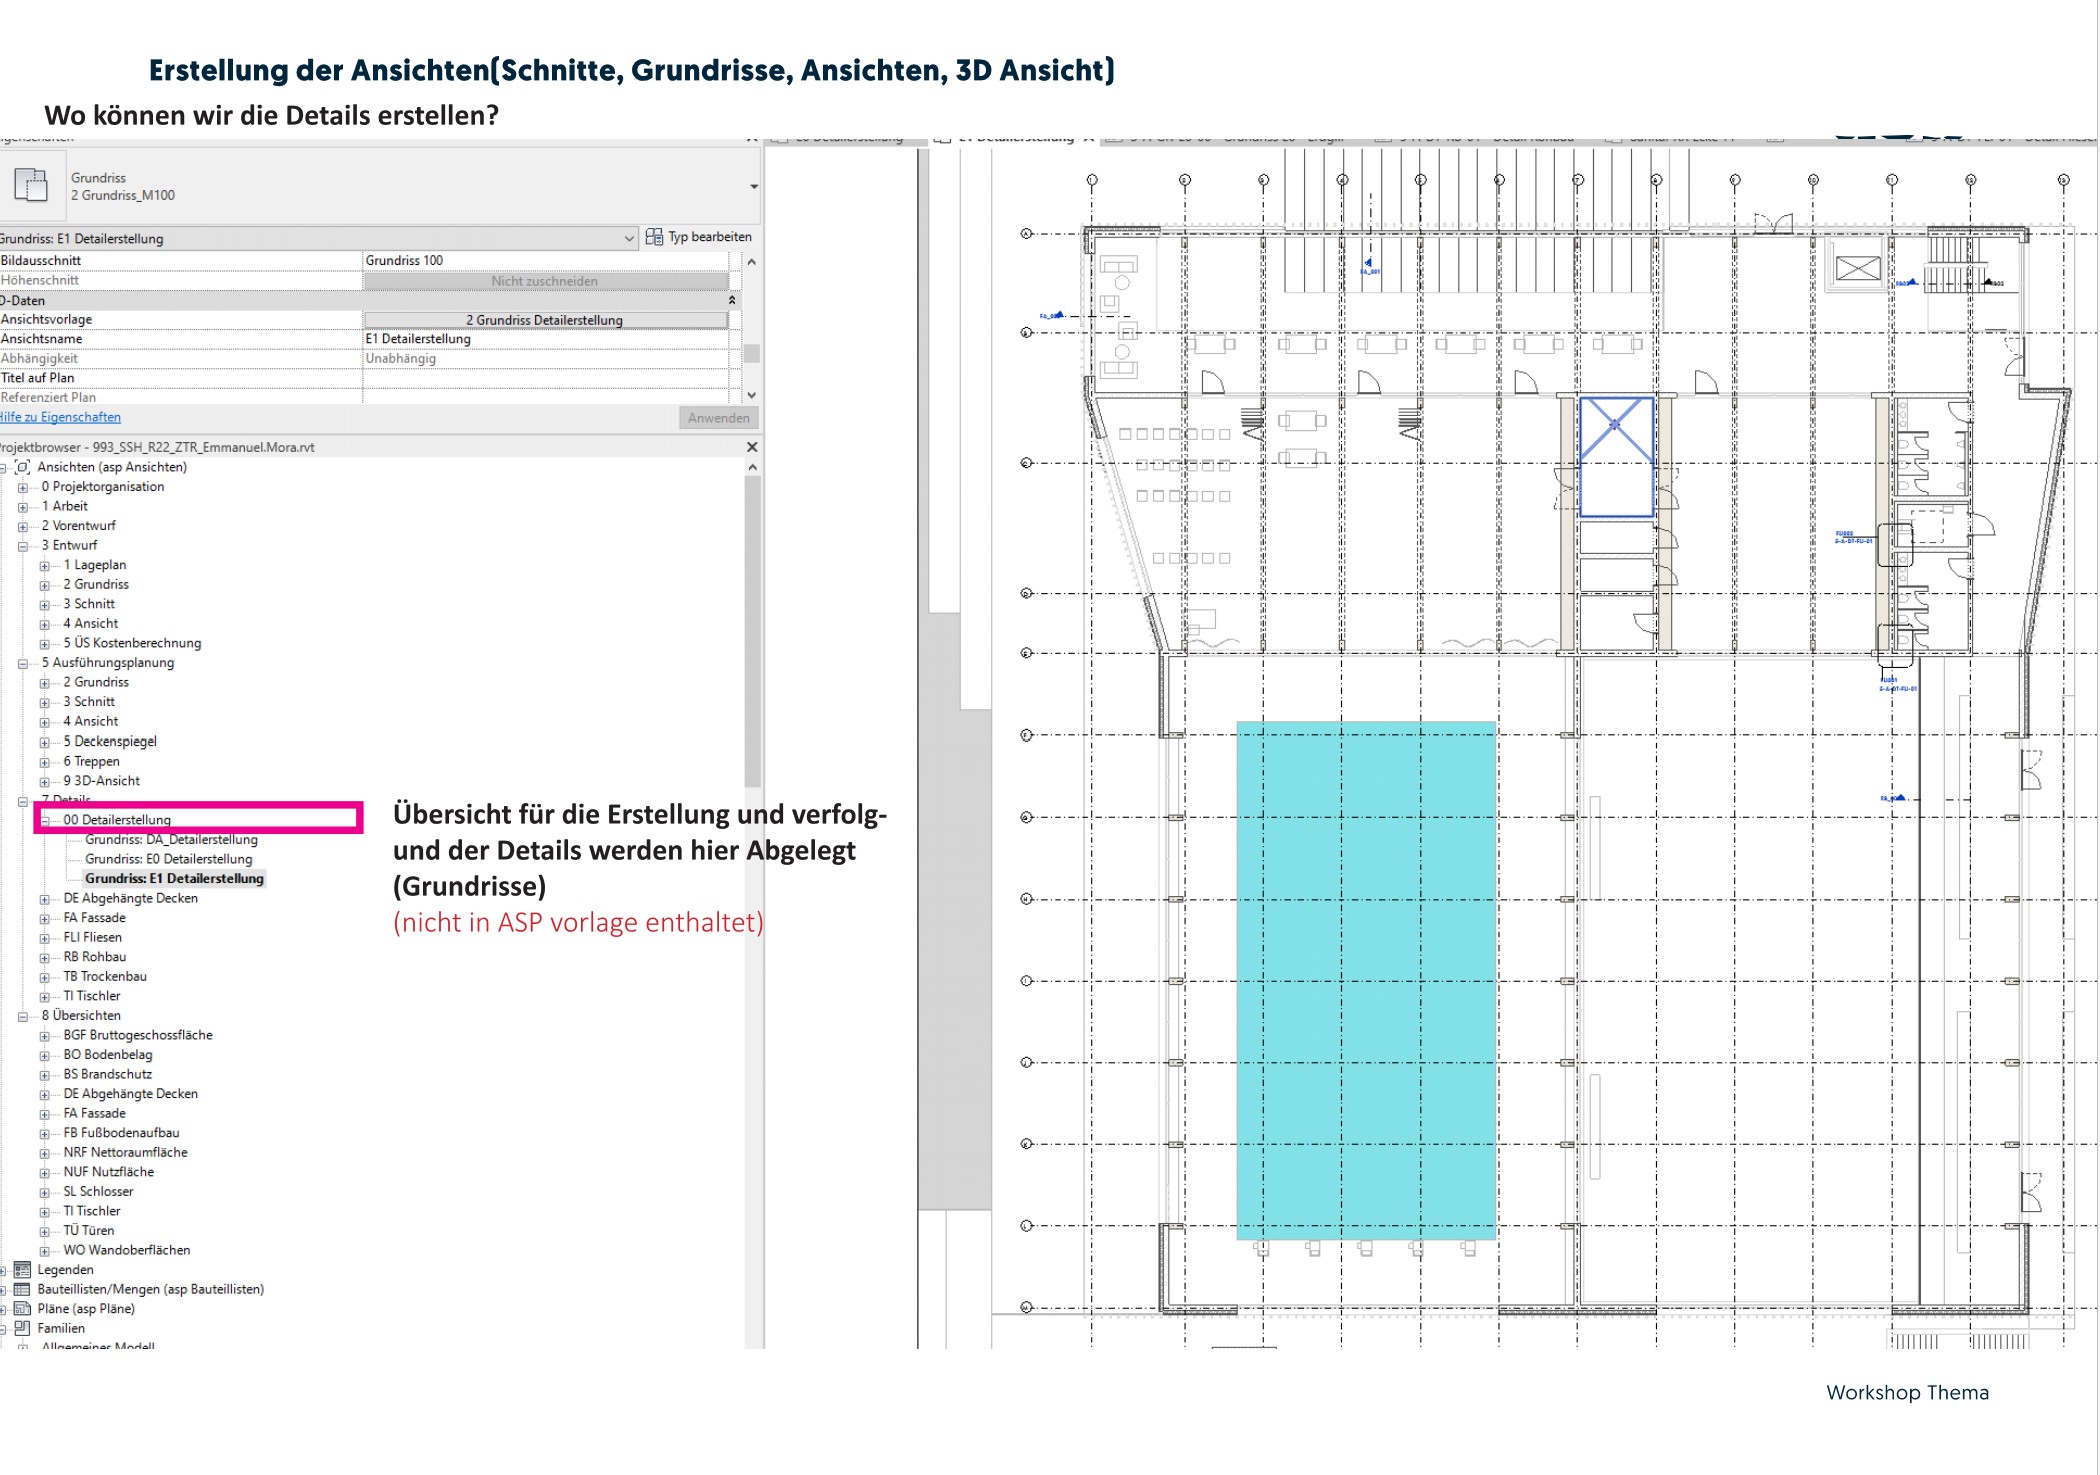The width and height of the screenshot is (2100, 1475).
Task: Collapse the 5 Ausführungsplanung node
Action: [23, 664]
